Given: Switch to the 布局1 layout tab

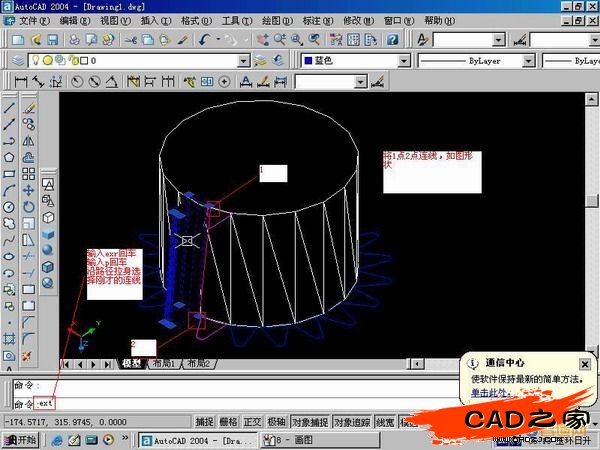Looking at the screenshot, I should (x=164, y=365).
